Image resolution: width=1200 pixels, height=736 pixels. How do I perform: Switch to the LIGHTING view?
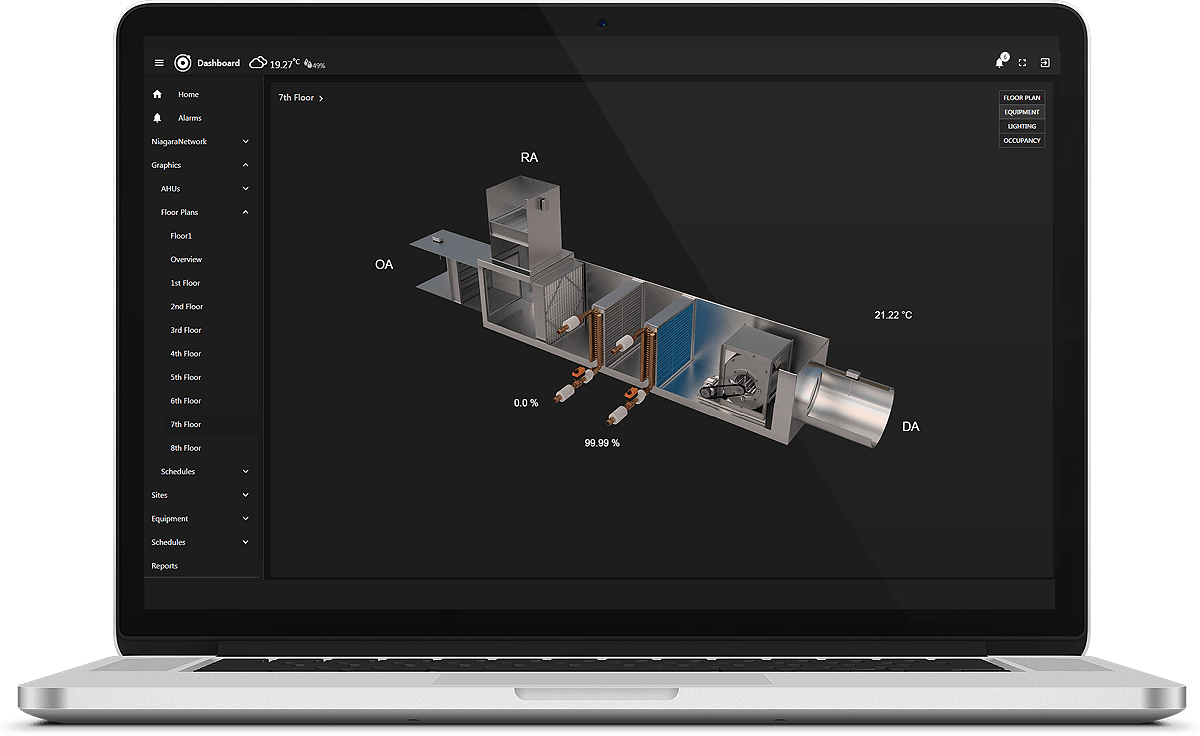pos(1021,126)
